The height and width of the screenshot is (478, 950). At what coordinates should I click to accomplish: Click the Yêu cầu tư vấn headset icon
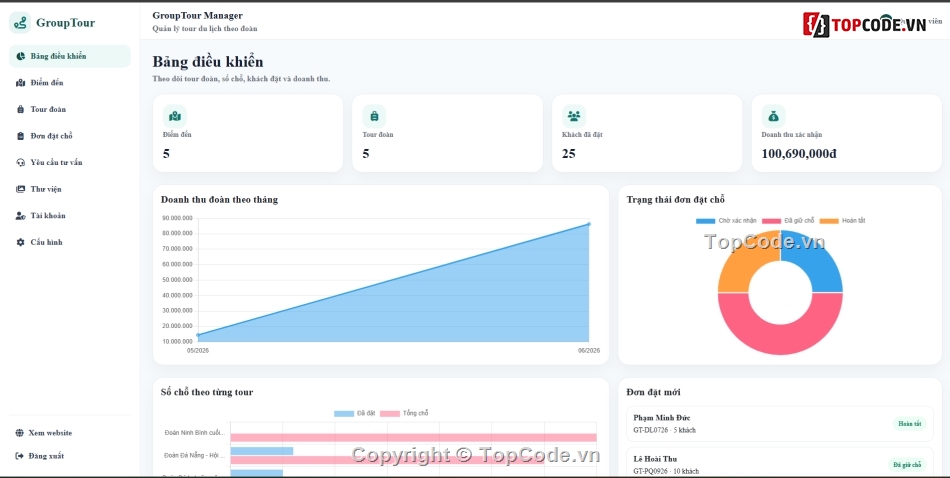coord(20,162)
